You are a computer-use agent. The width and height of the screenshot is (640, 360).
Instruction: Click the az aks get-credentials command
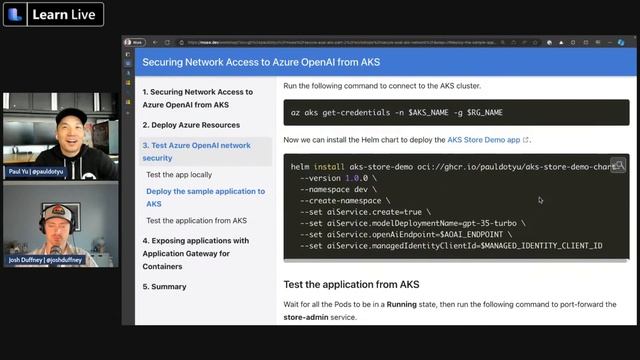[396, 113]
